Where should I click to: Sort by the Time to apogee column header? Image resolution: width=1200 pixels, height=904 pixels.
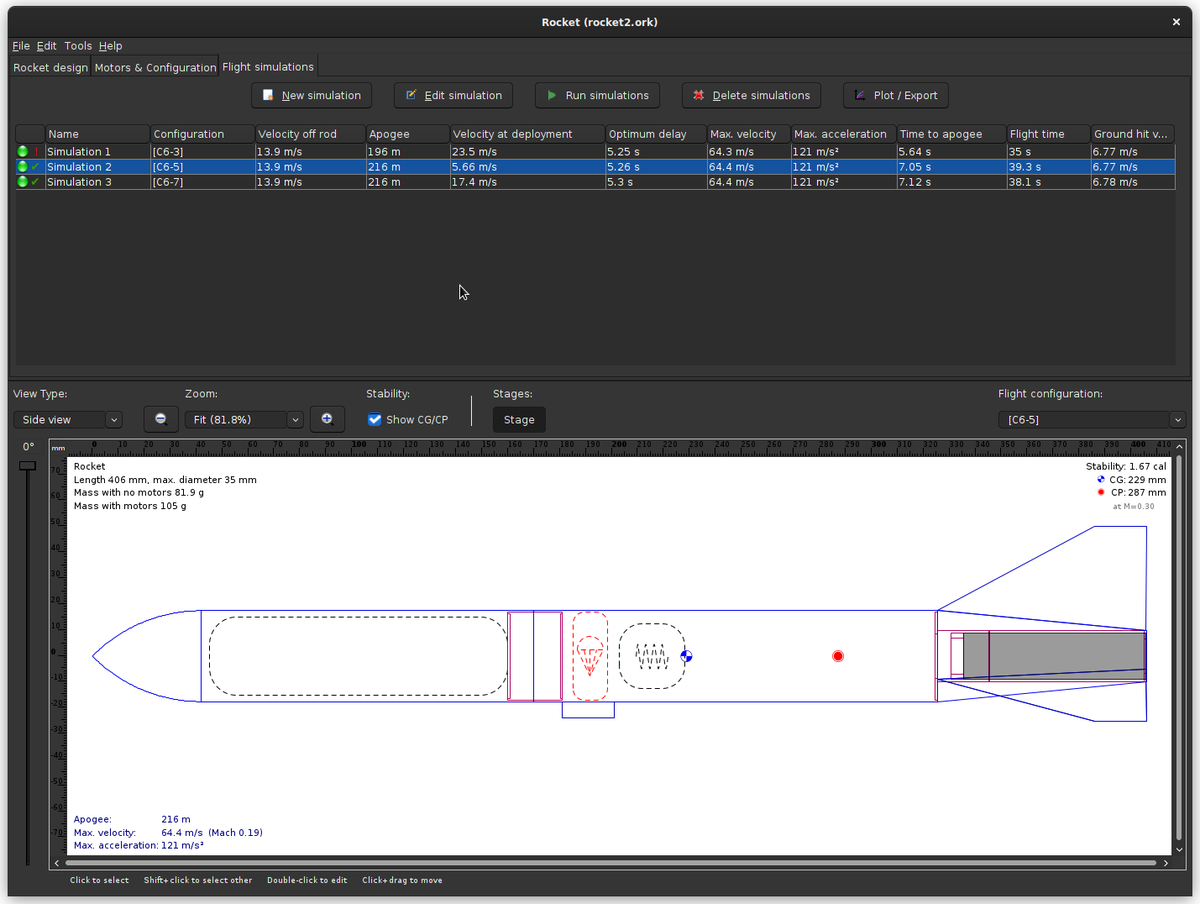(951, 134)
